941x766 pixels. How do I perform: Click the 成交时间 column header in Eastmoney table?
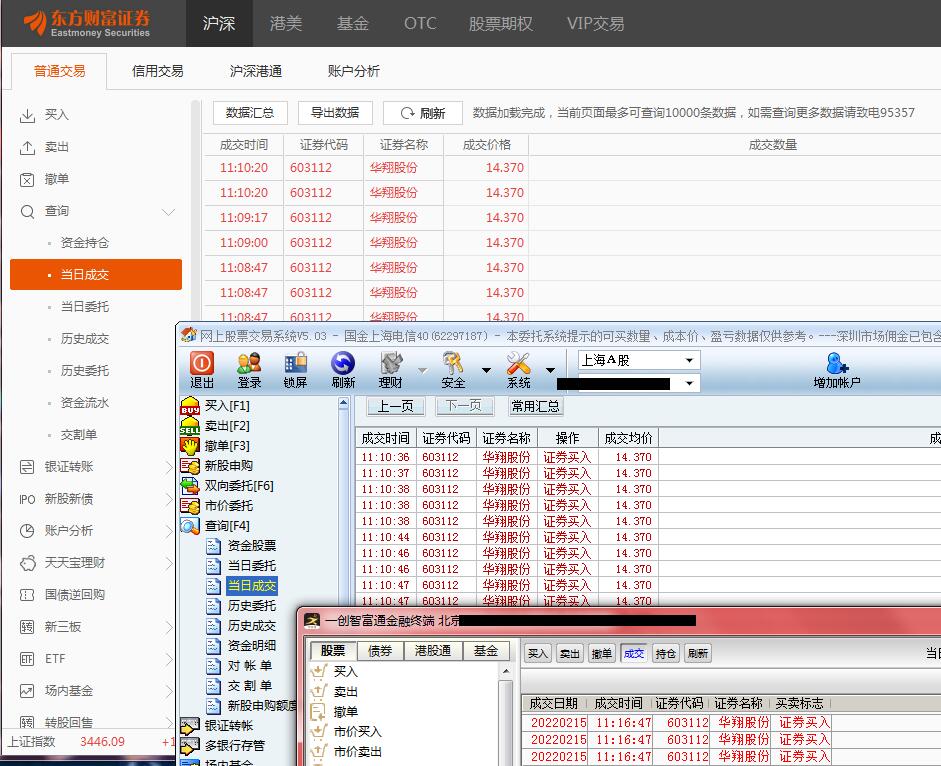244,145
